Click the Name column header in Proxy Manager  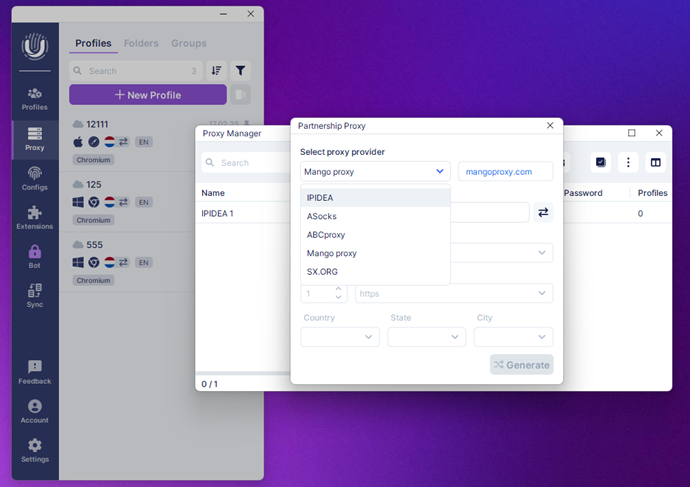(x=213, y=193)
